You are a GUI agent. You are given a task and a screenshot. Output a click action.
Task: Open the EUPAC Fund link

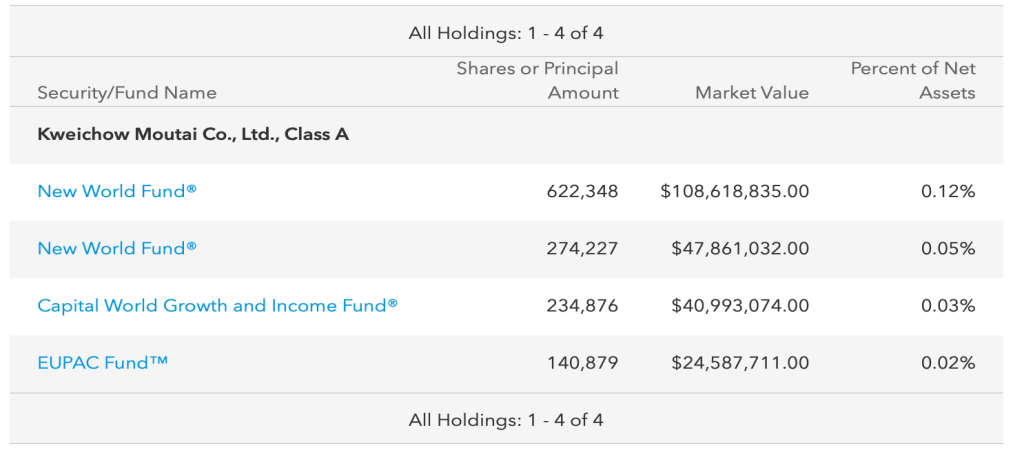[103, 362]
